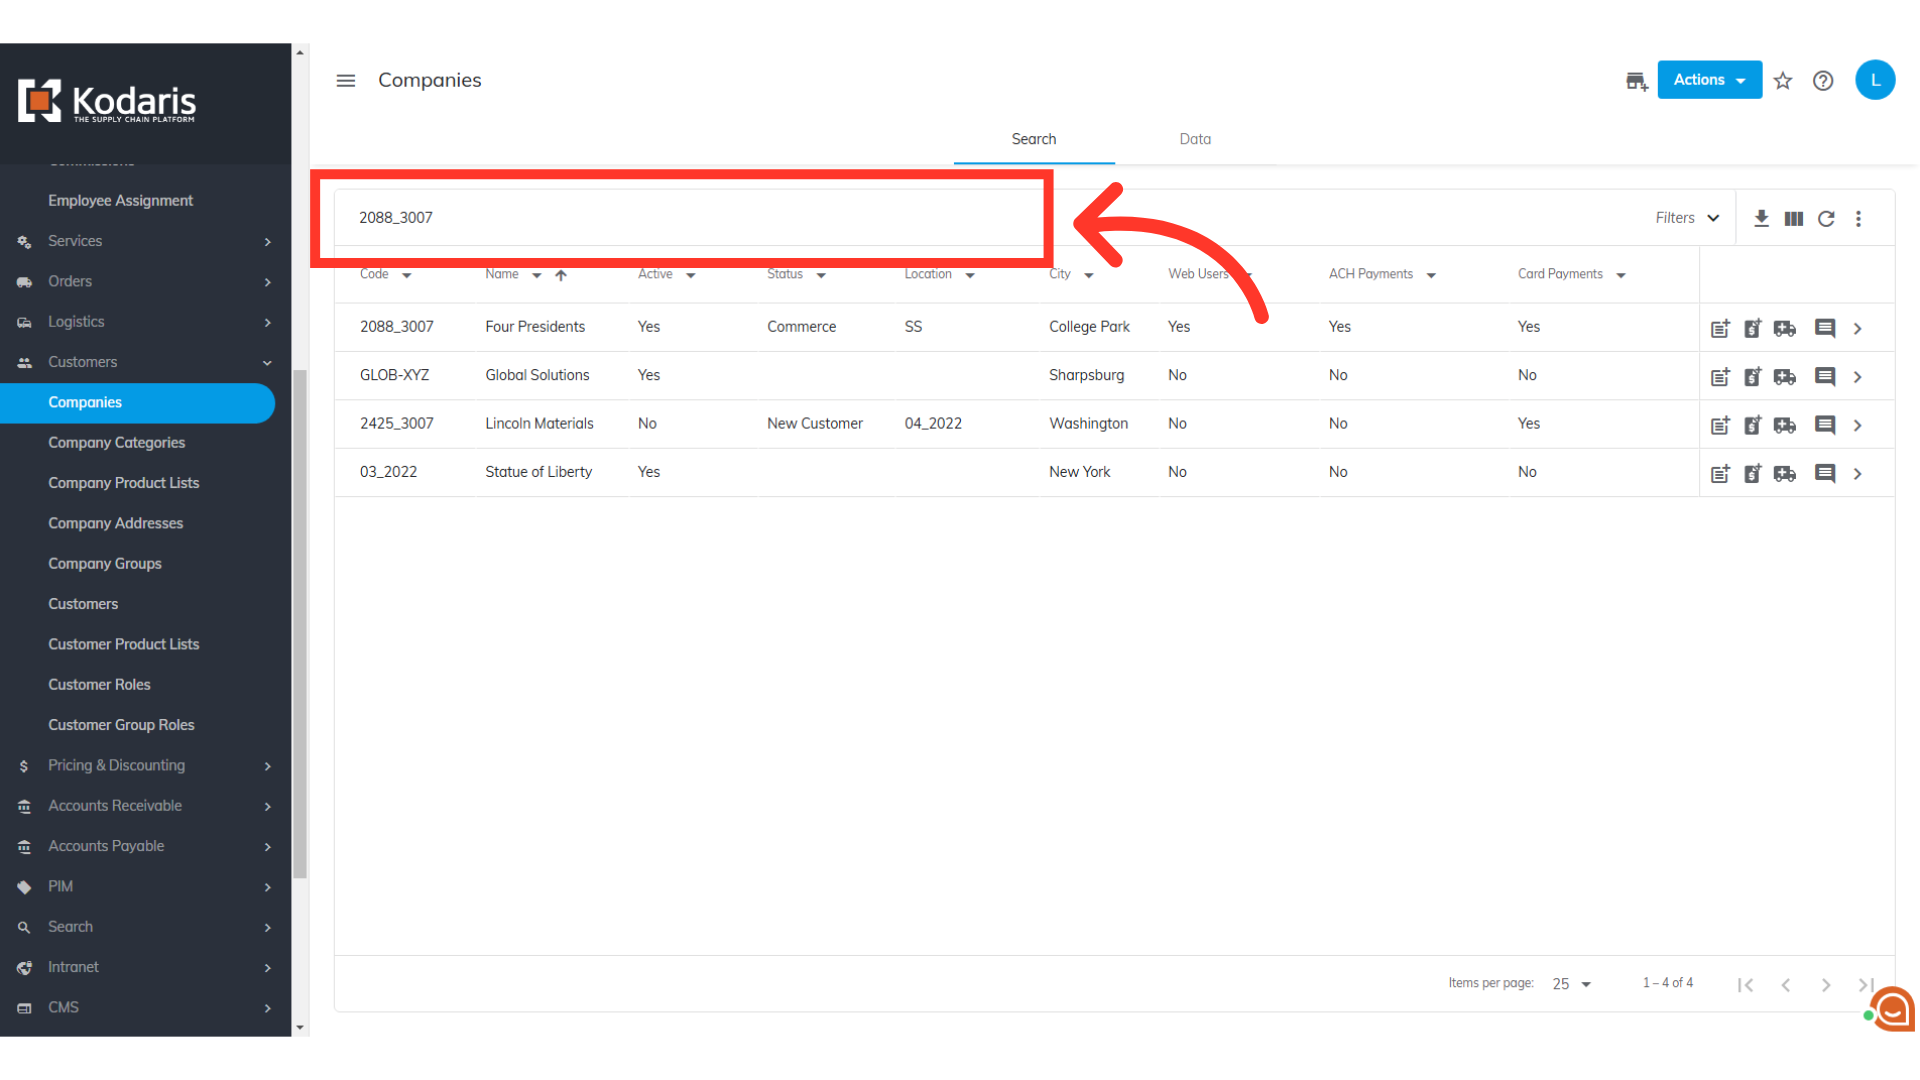The image size is (1920, 1080).
Task: Expand the Filters dropdown
Action: point(1687,218)
